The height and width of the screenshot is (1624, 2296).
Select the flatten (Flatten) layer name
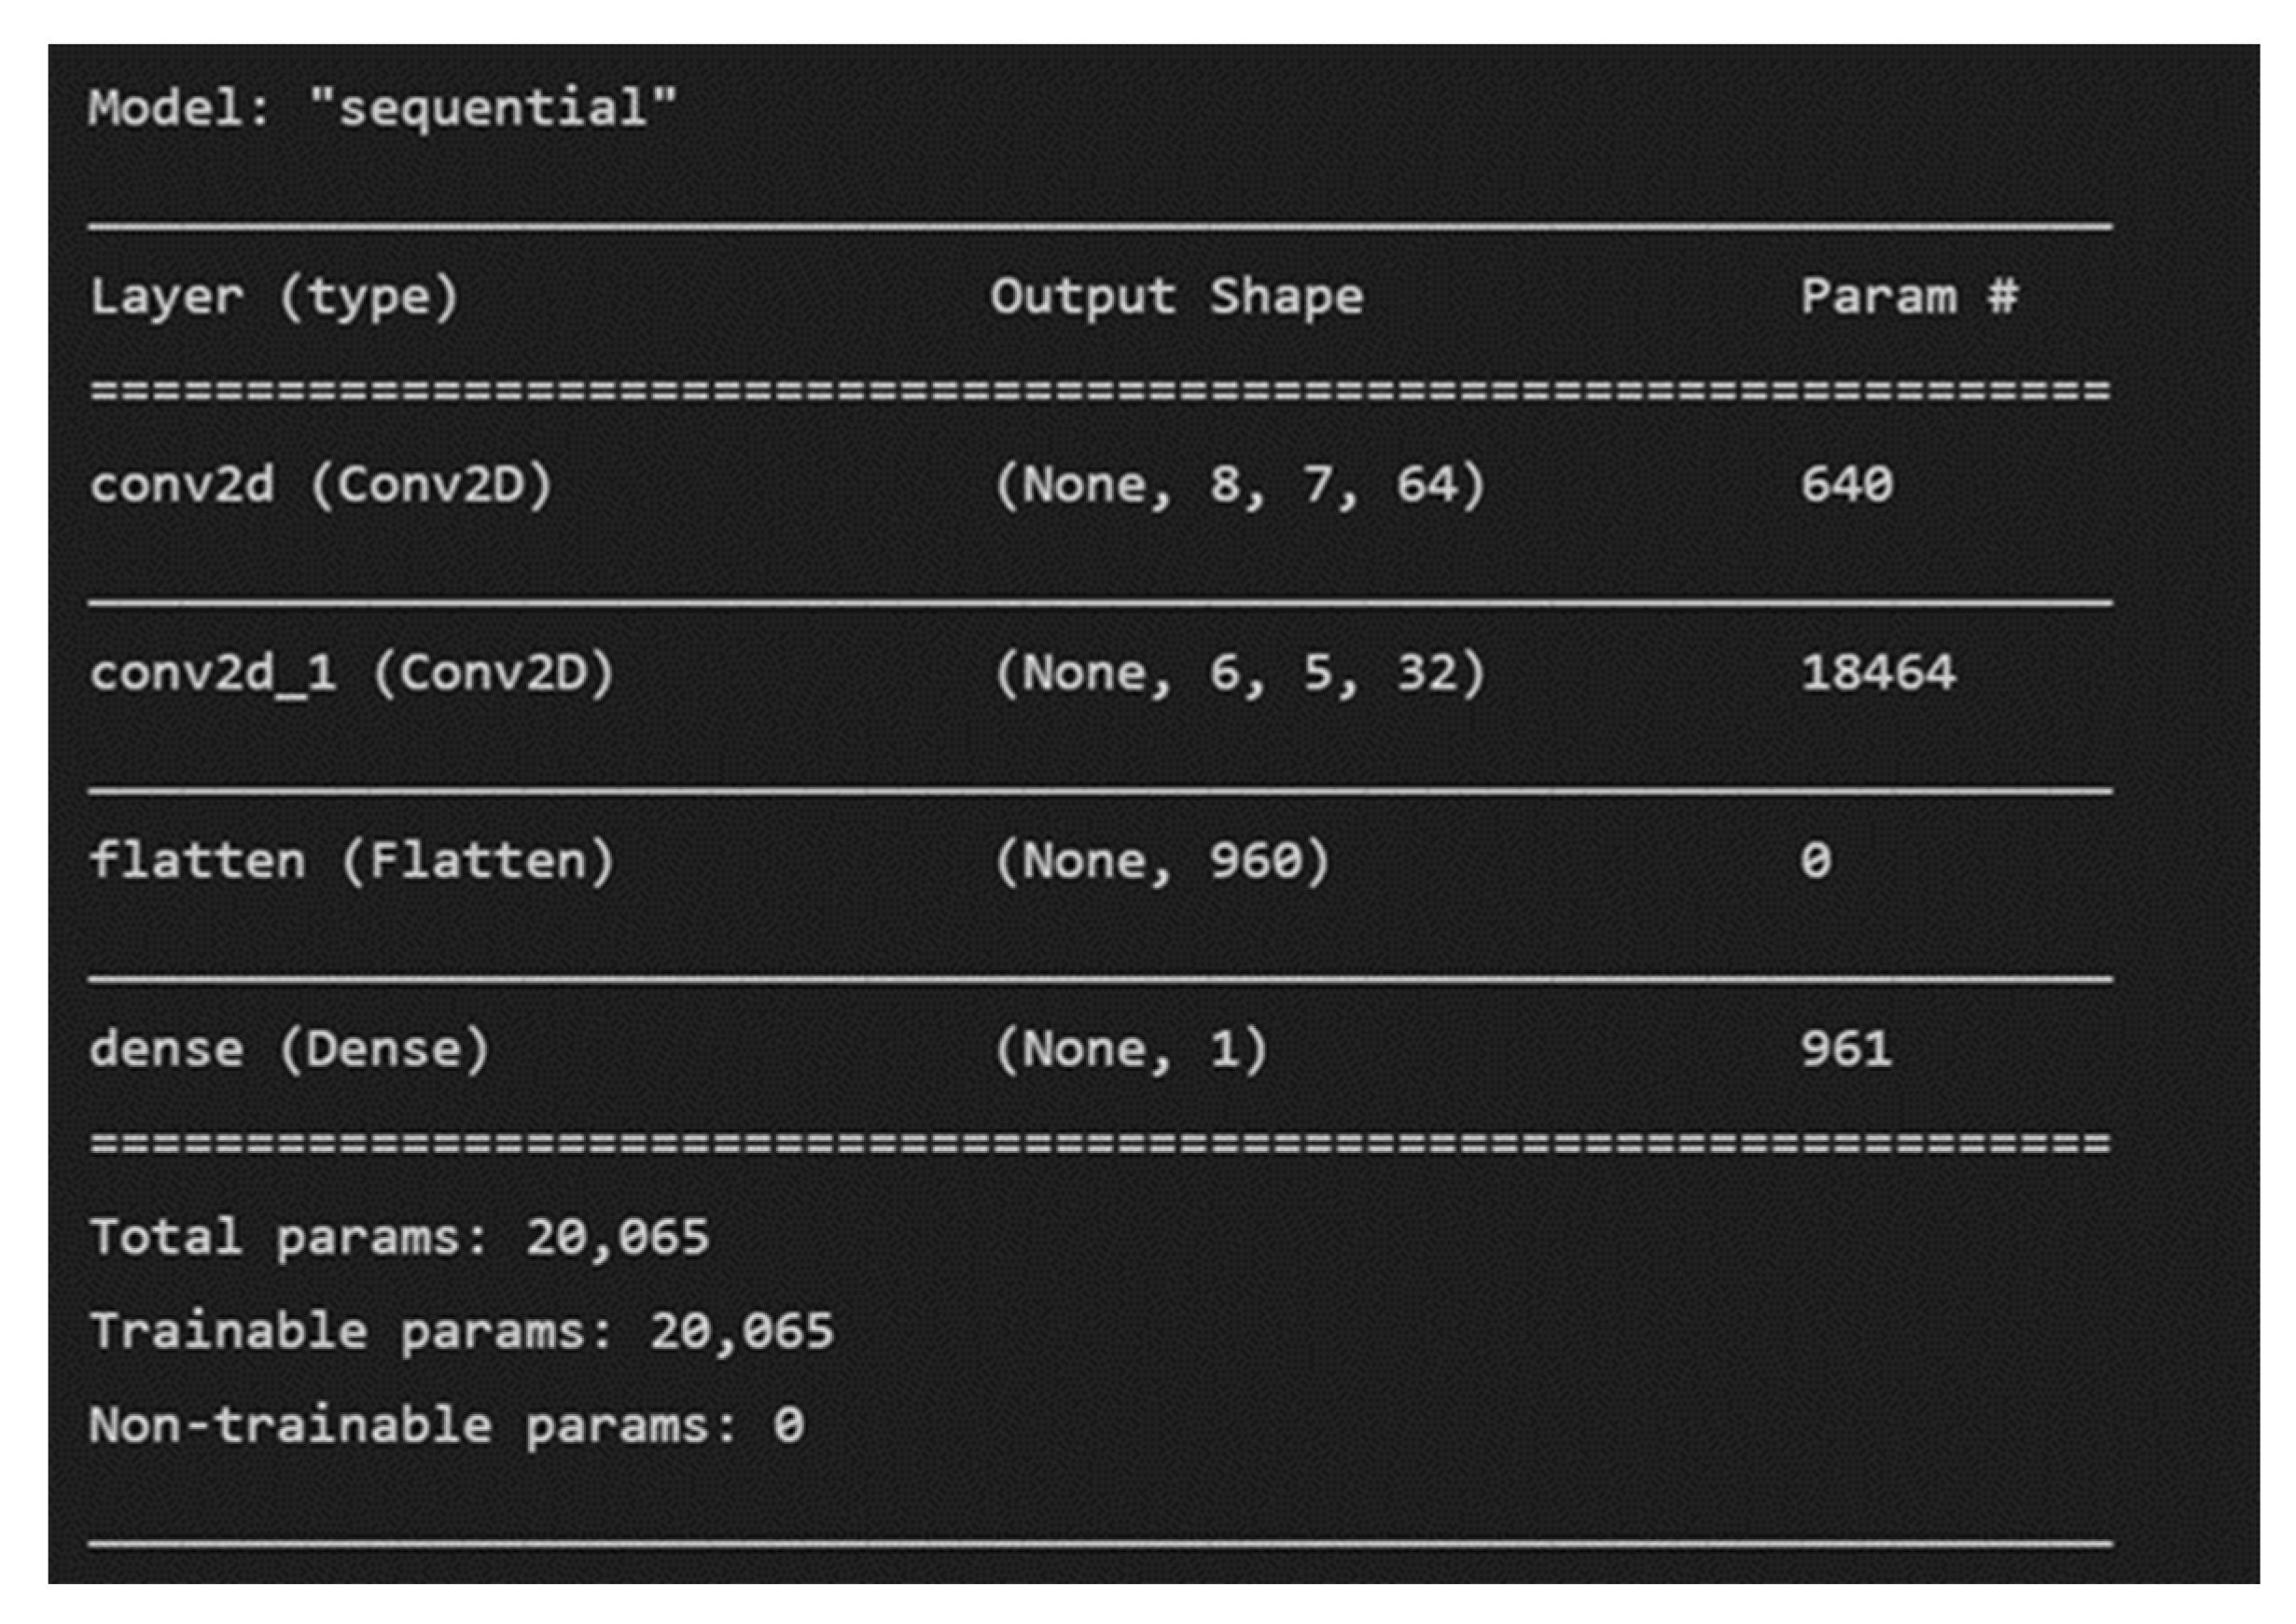(x=351, y=861)
